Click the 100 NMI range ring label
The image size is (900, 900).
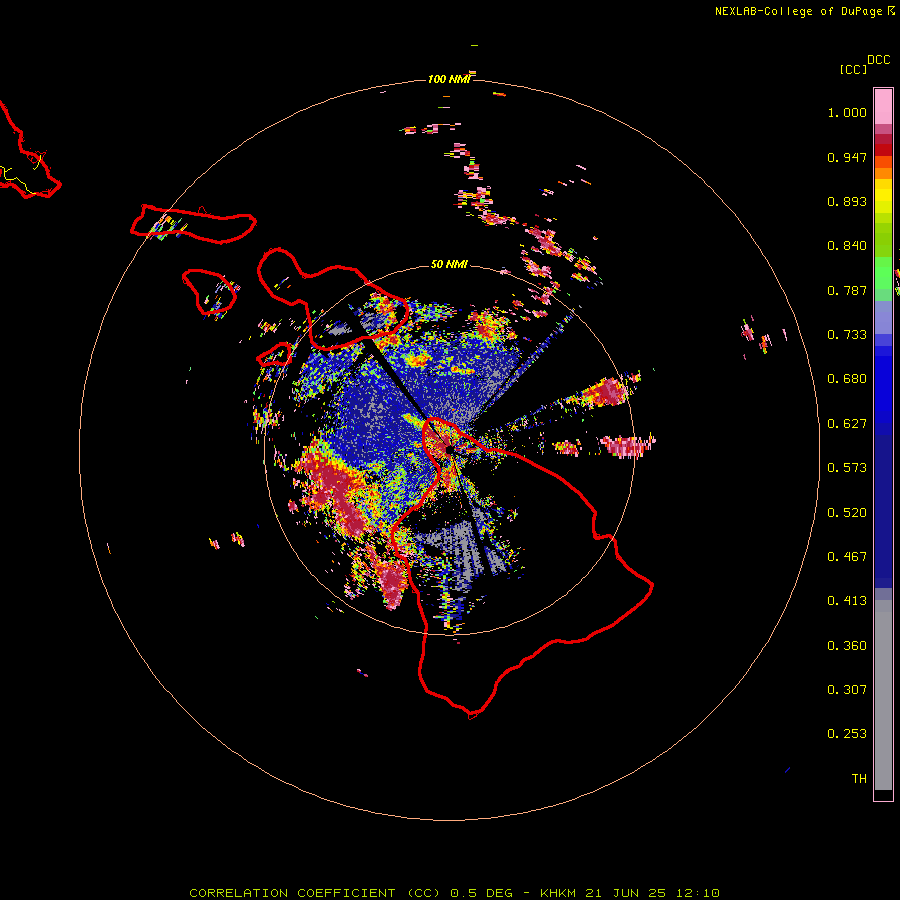pos(449,79)
